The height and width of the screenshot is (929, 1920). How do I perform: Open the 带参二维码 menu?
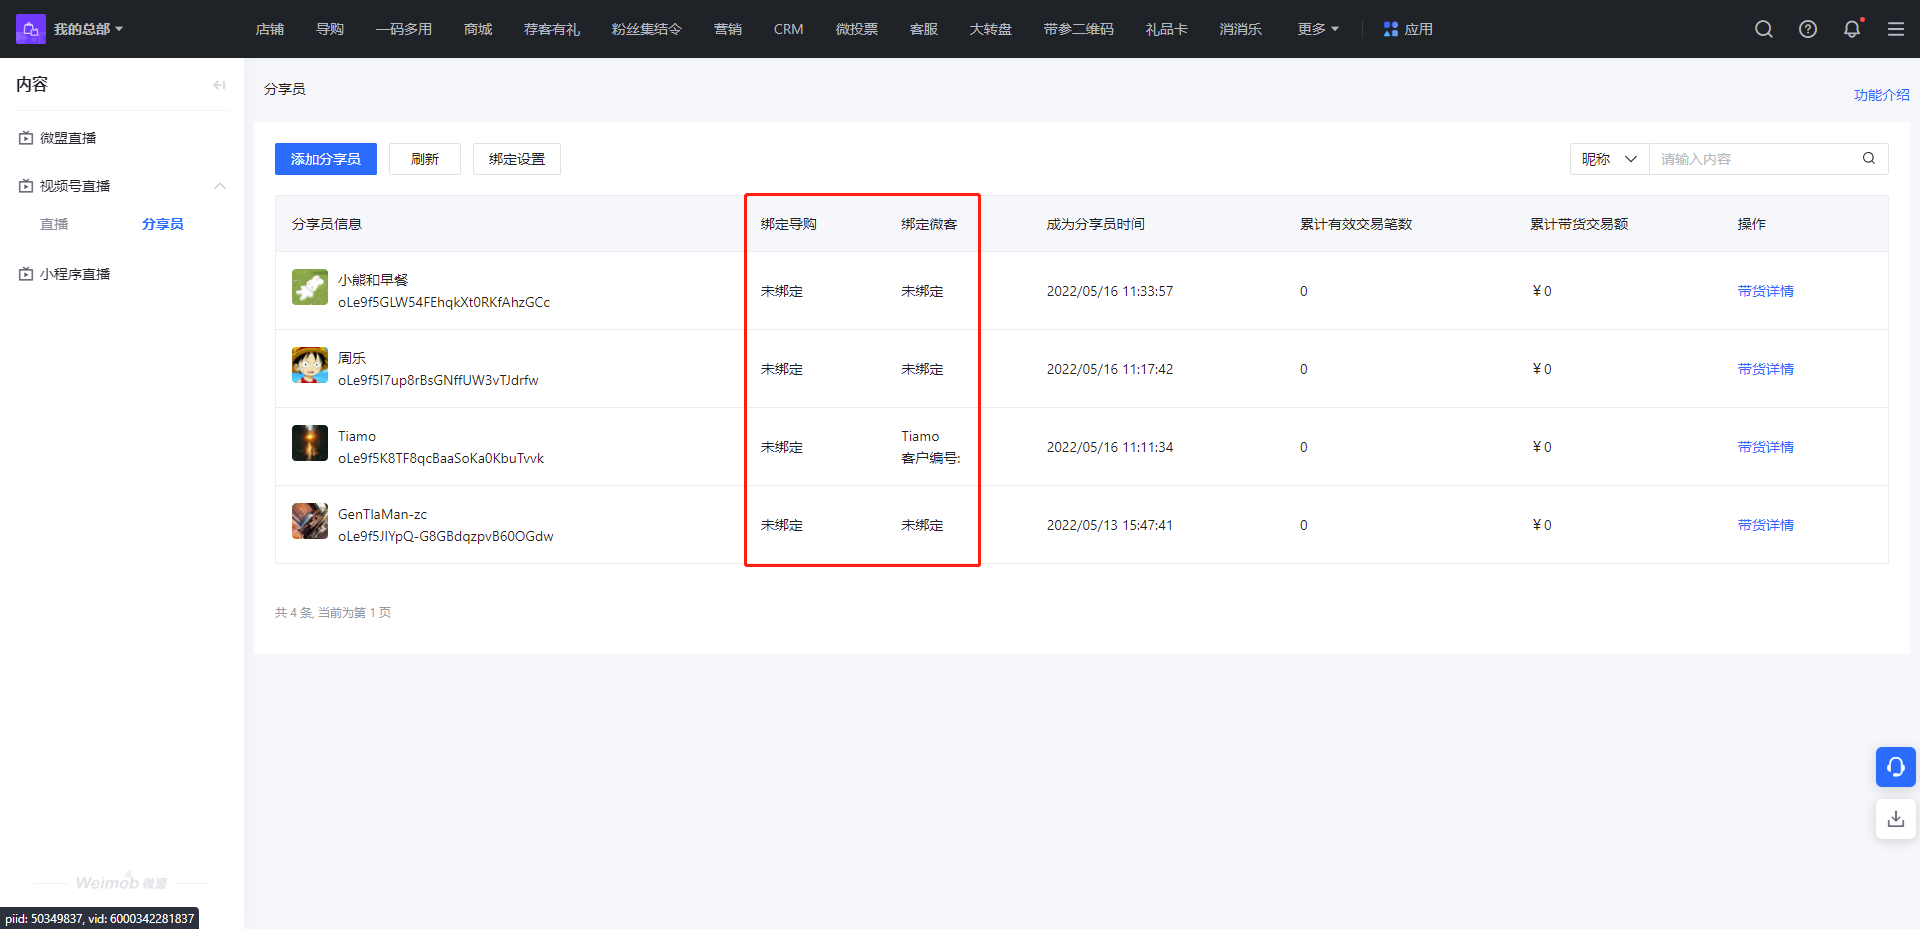1079,29
